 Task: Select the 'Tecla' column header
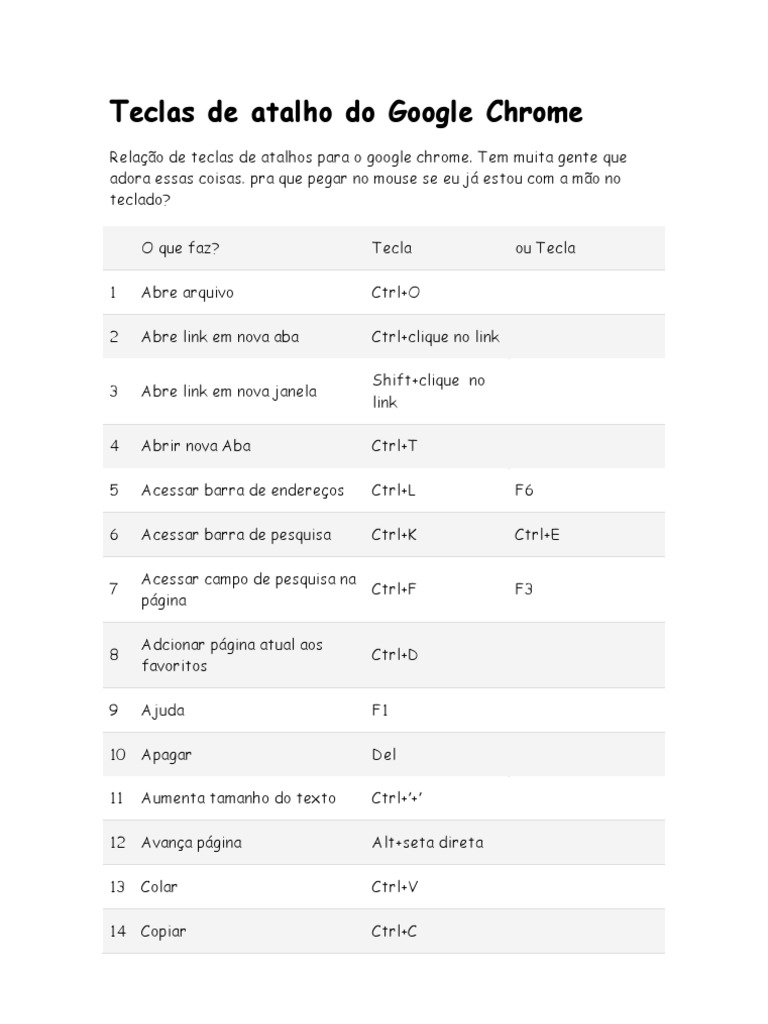(392, 248)
